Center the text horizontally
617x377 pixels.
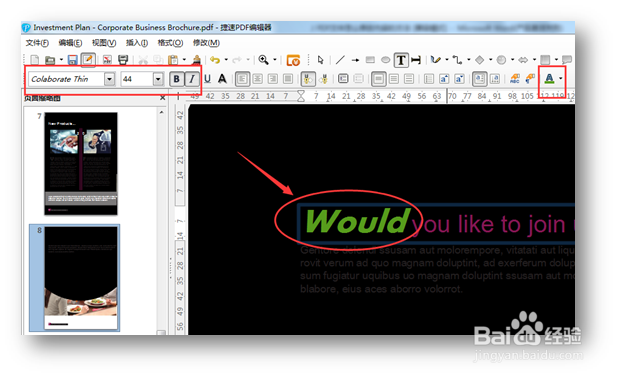[x=257, y=79]
